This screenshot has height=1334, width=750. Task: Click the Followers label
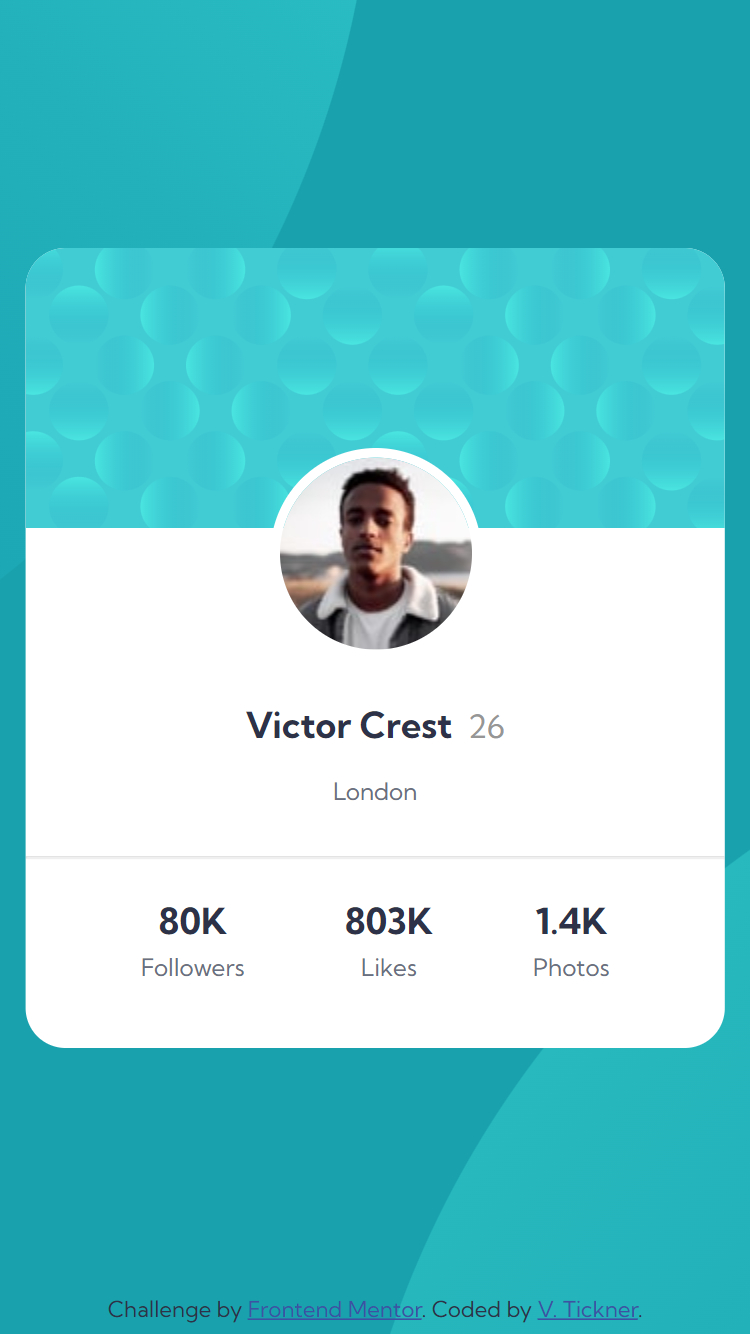(193, 968)
